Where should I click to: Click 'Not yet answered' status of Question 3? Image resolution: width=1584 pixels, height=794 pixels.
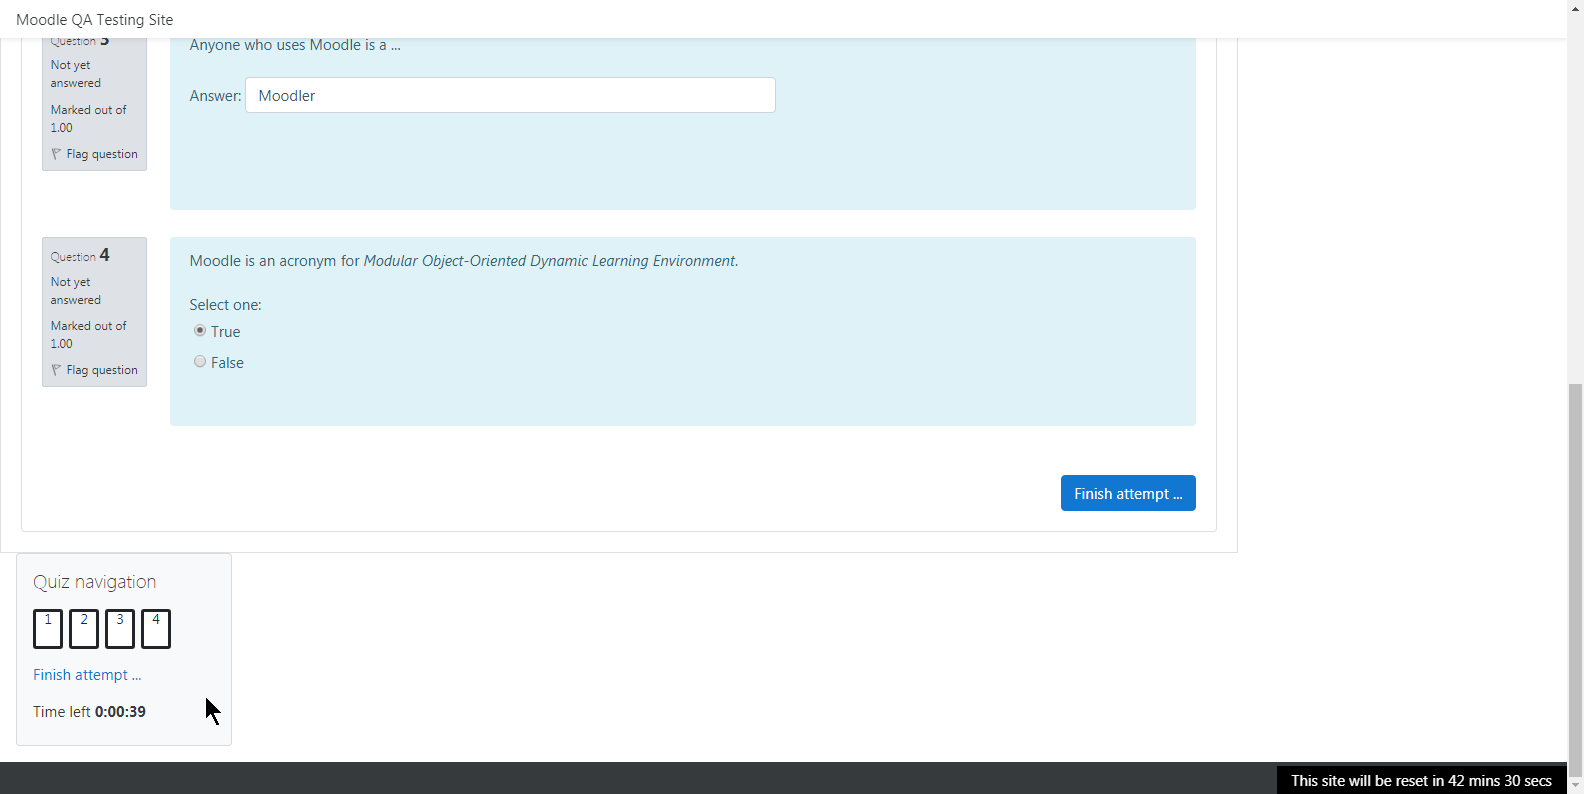(x=76, y=74)
